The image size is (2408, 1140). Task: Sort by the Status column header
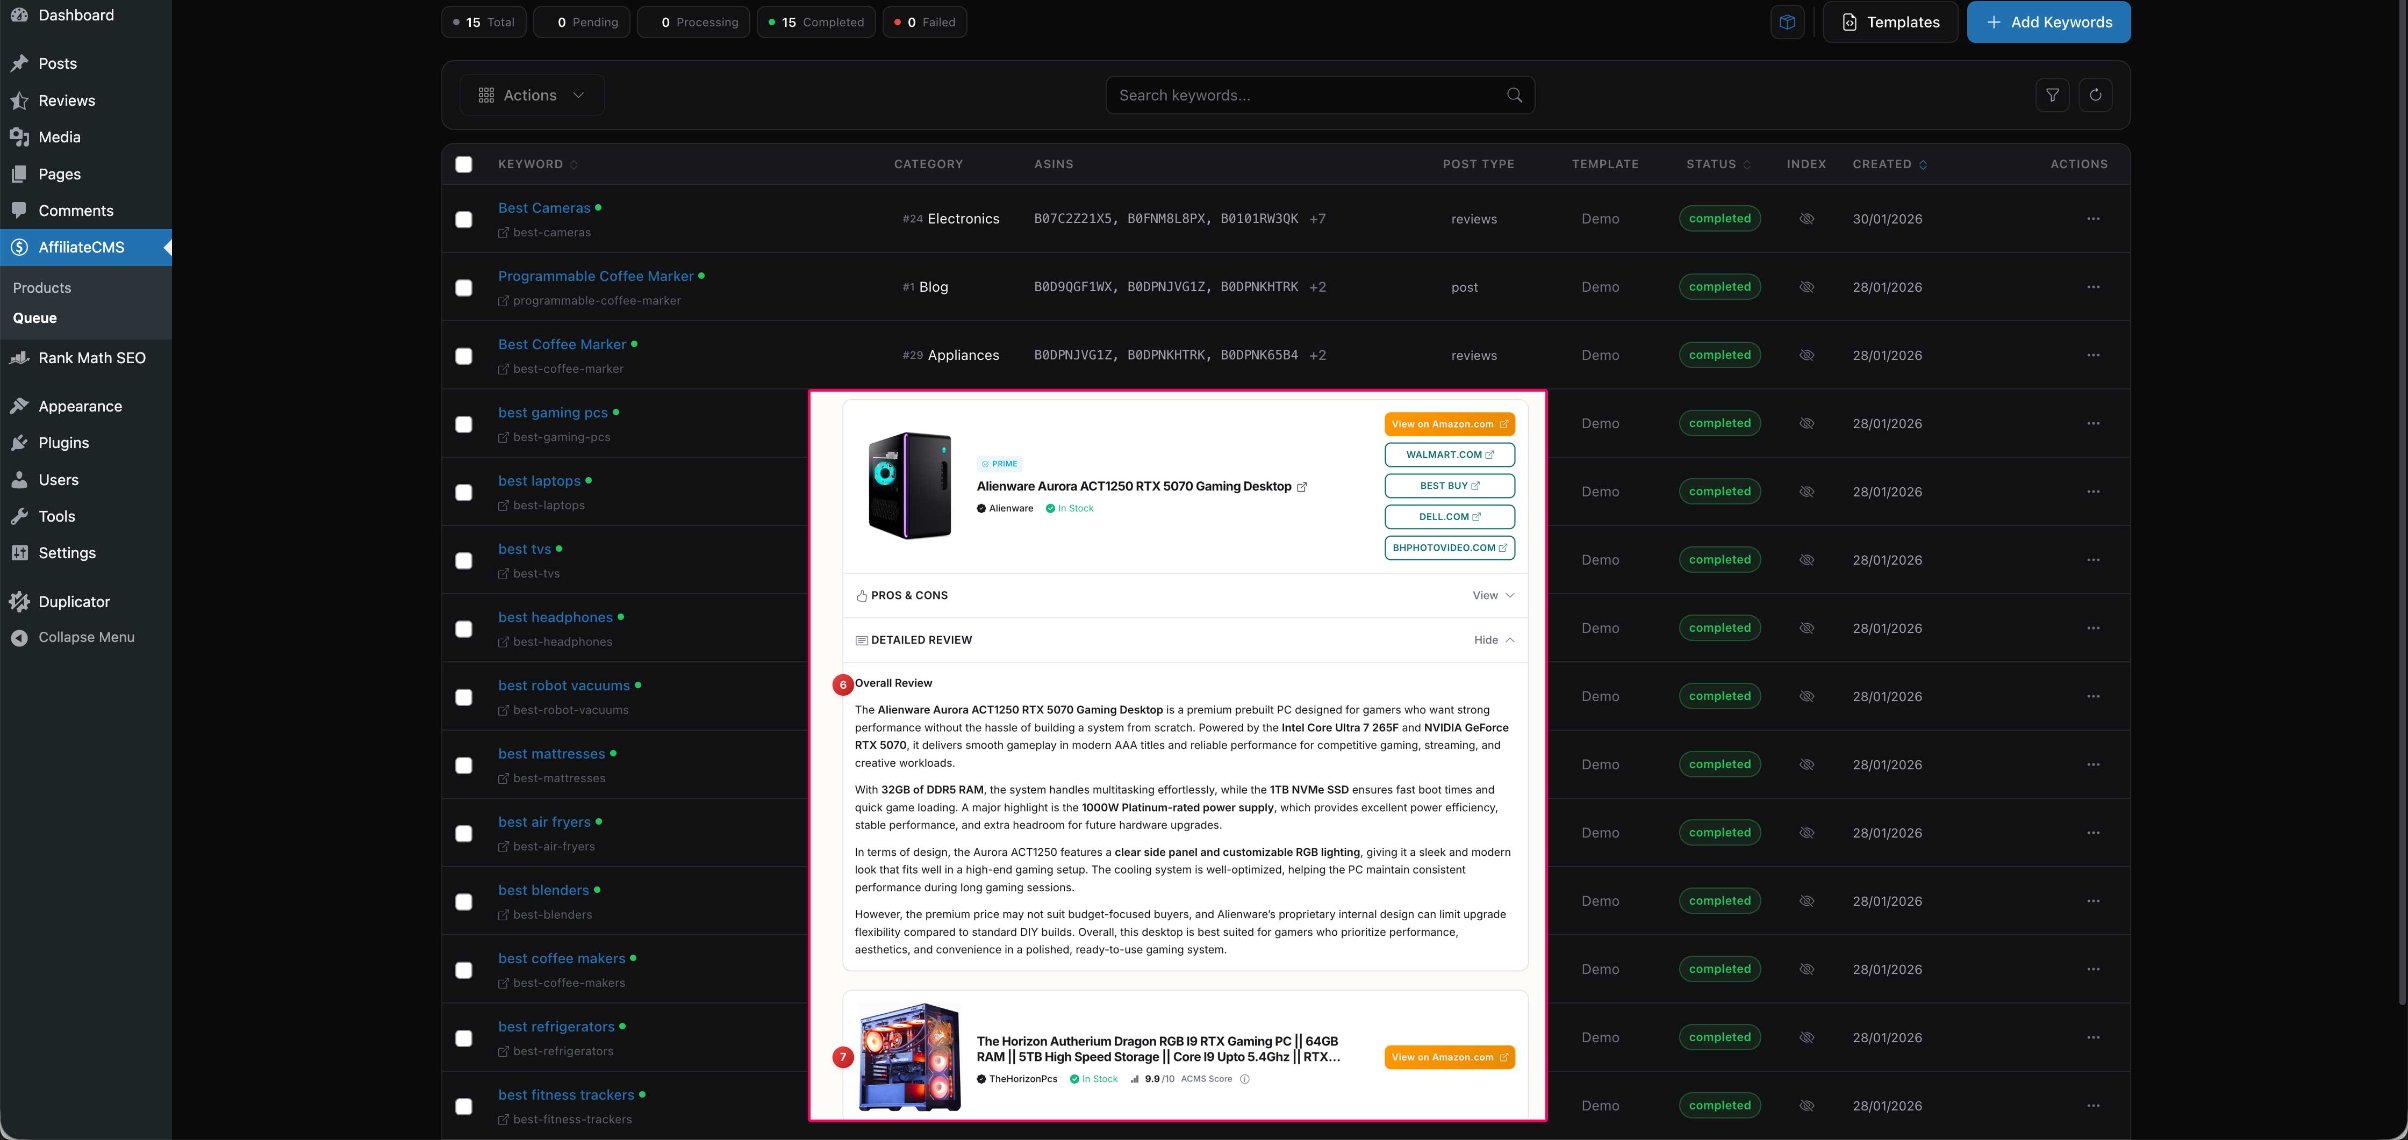pos(1718,164)
